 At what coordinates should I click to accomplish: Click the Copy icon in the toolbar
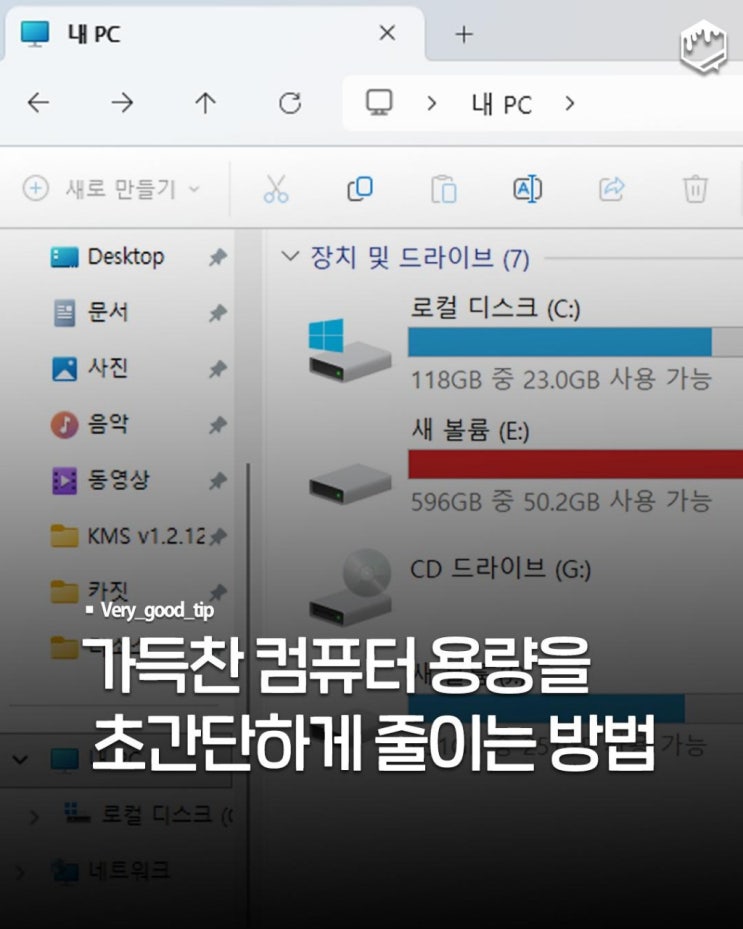point(360,189)
